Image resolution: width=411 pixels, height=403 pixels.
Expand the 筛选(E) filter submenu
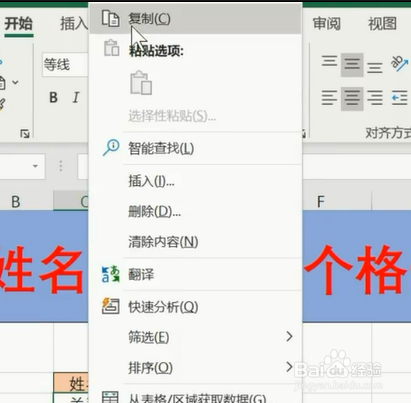coord(196,337)
